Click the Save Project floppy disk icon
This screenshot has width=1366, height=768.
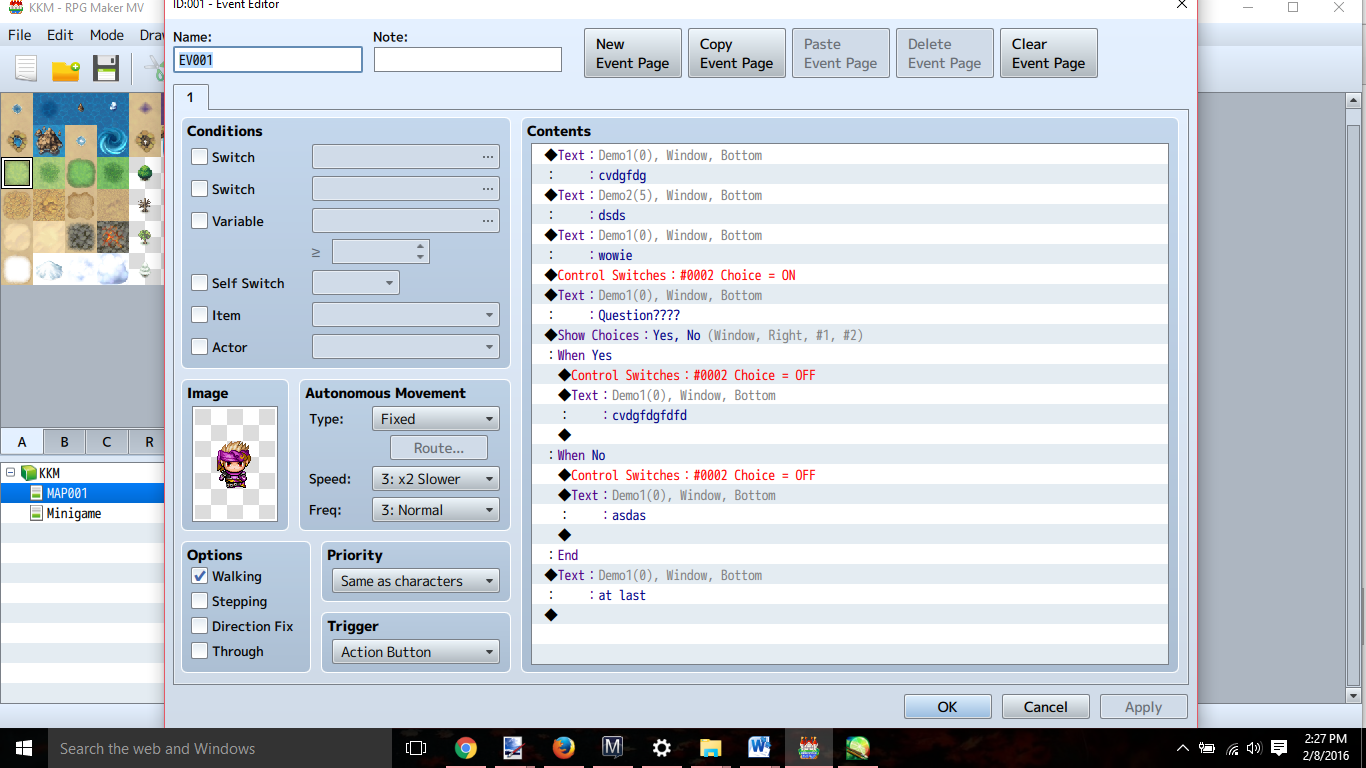pos(106,69)
